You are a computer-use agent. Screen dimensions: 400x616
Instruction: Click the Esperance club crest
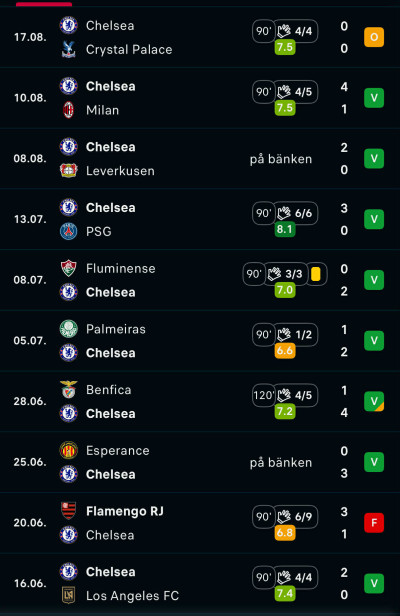coord(68,451)
